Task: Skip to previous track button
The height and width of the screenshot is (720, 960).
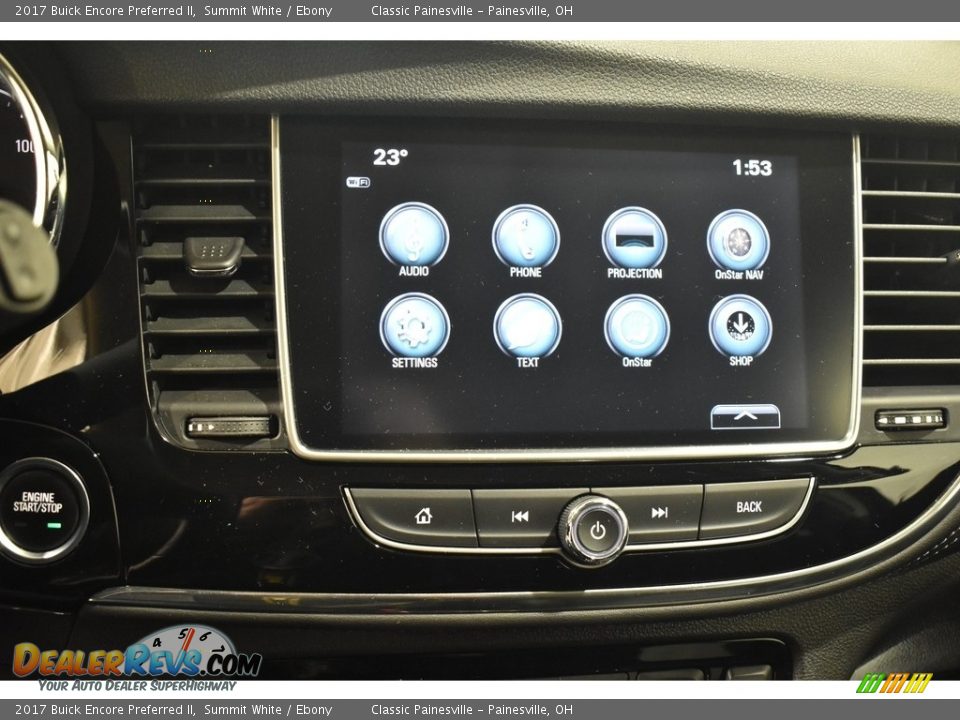Action: point(519,517)
